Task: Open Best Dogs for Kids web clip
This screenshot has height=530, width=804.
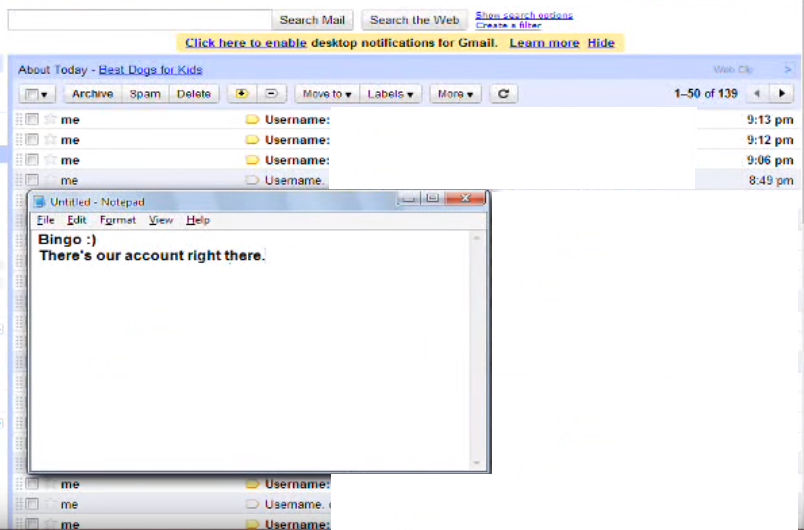Action: [150, 70]
